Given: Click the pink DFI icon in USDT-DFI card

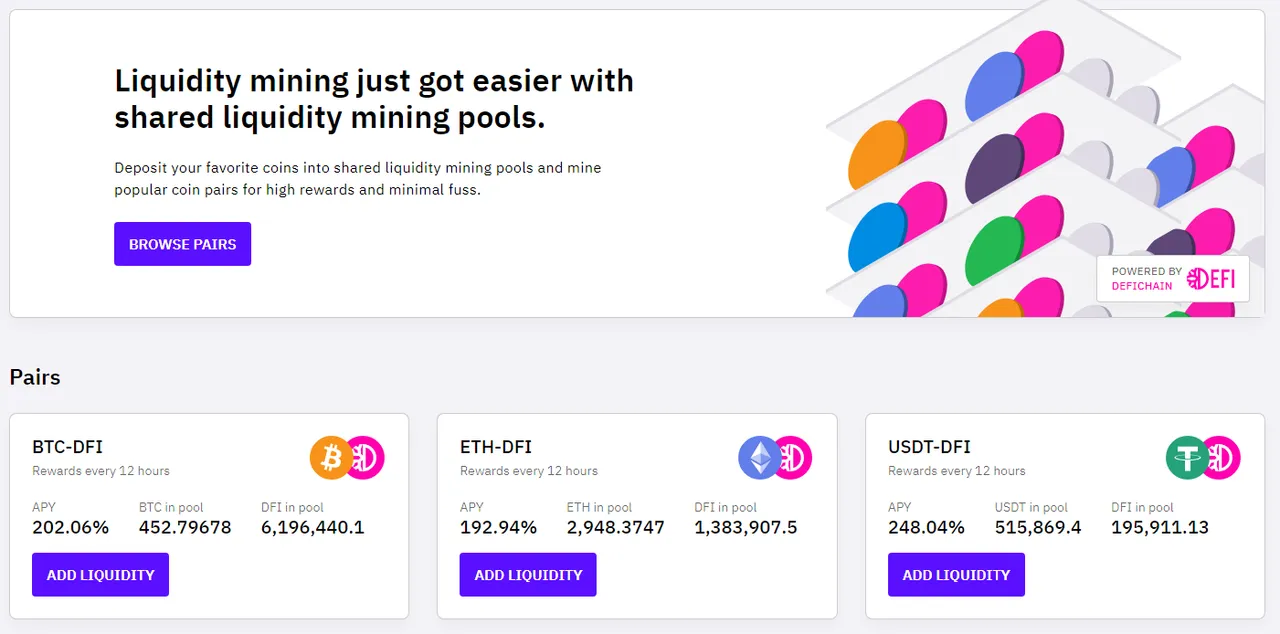Looking at the screenshot, I should pos(1220,458).
